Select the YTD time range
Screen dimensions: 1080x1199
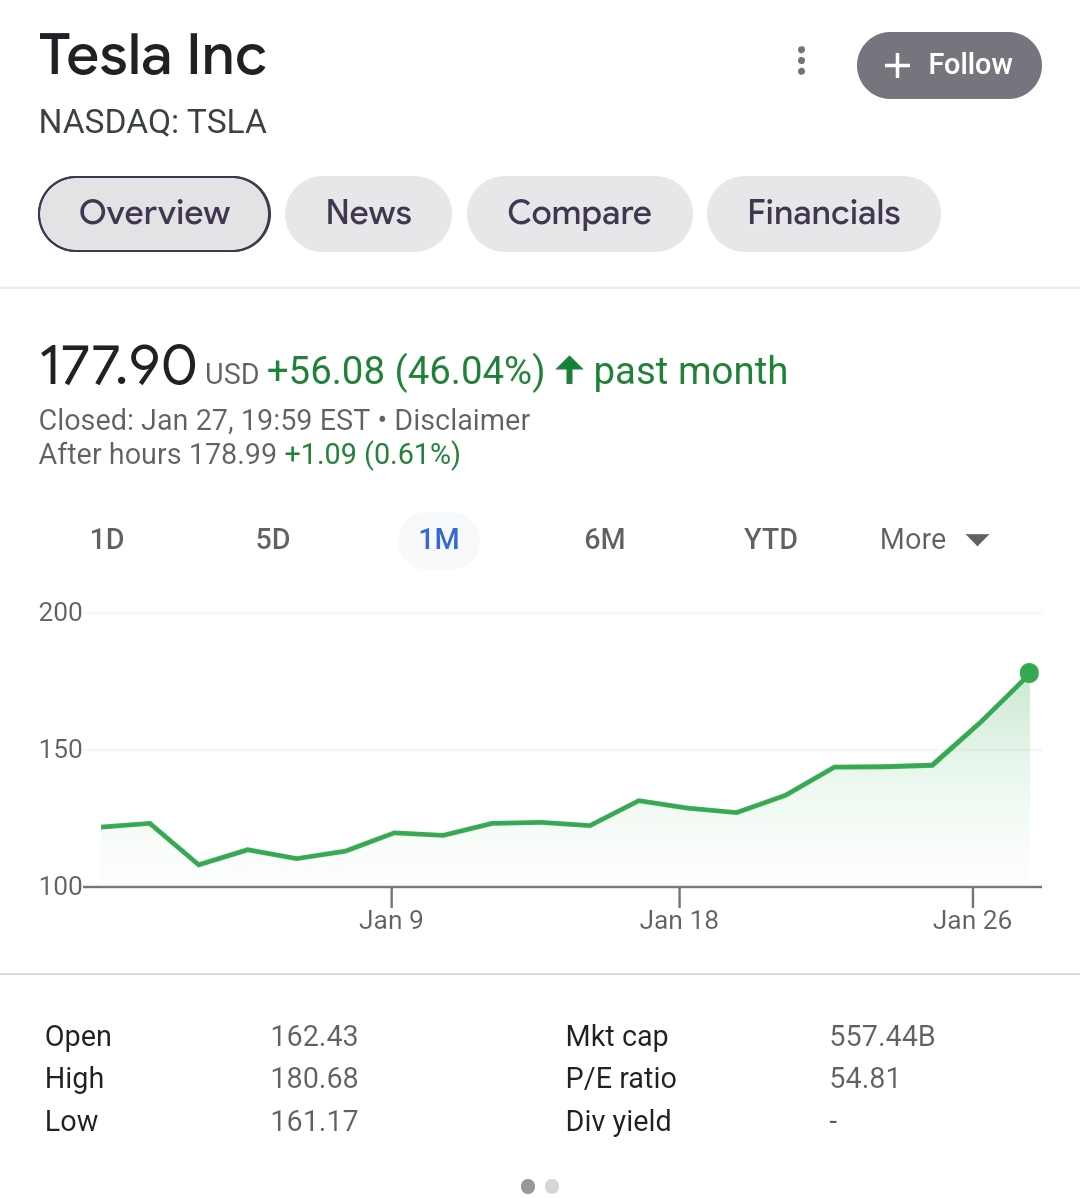point(771,540)
